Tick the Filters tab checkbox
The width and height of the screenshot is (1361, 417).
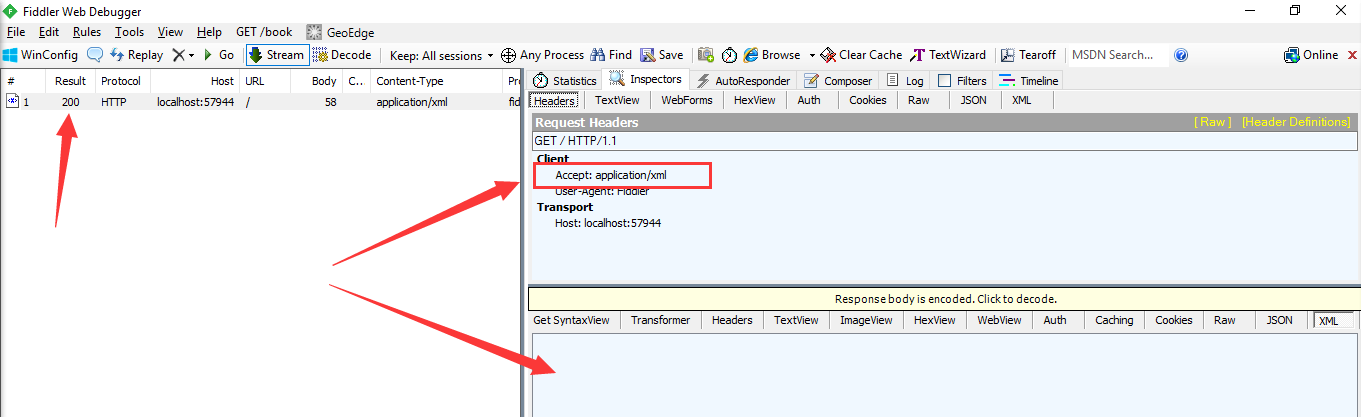945,80
